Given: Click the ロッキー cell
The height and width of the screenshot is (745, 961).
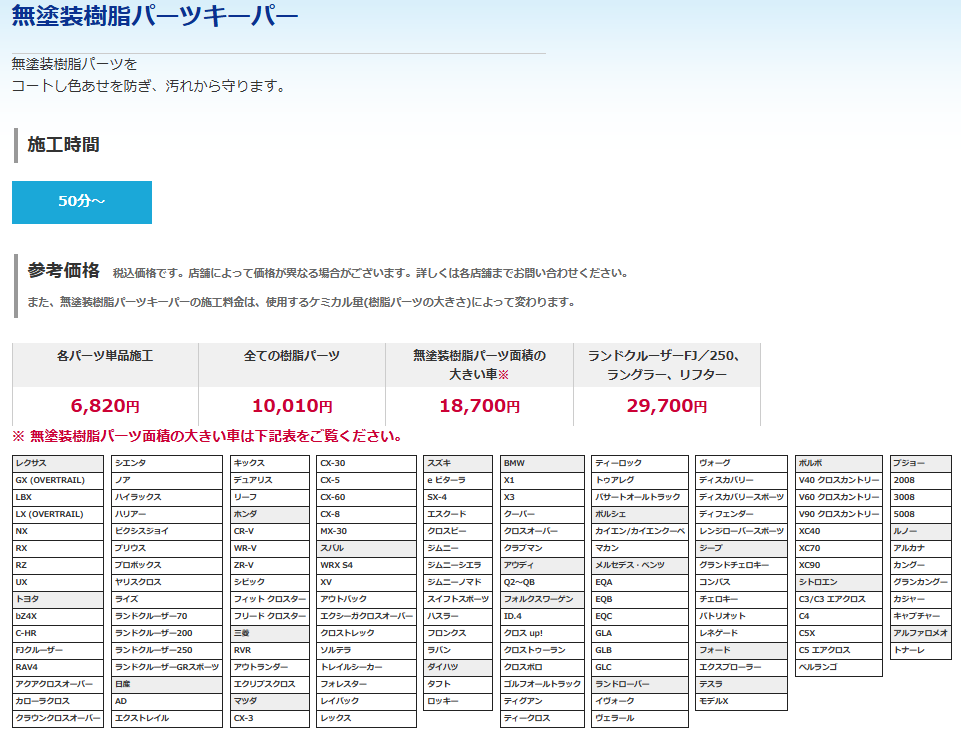Looking at the screenshot, I should pyautogui.click(x=458, y=701).
